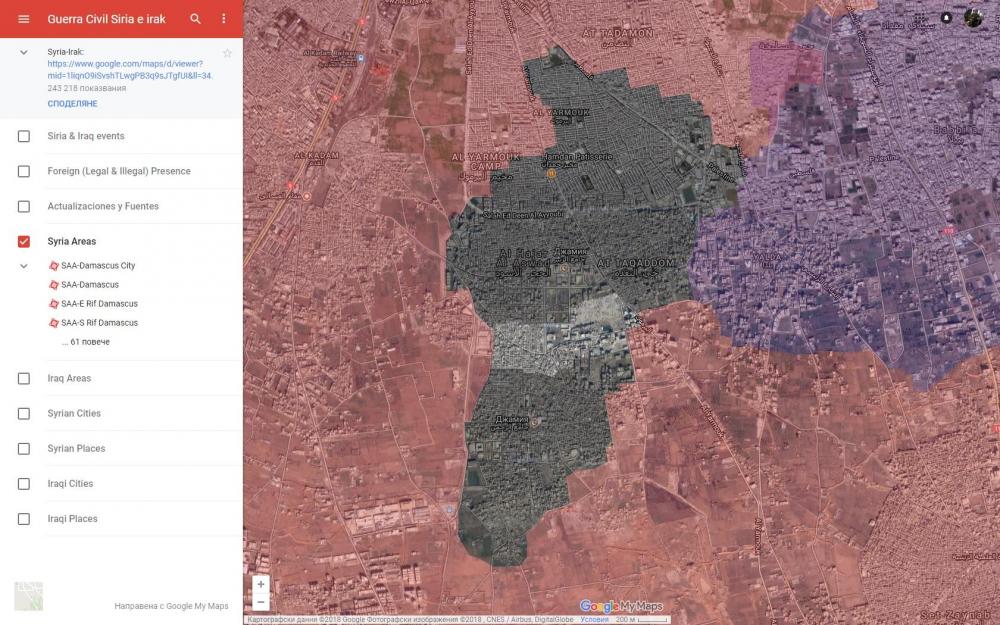Enable the Siria & Iraq events layer
Image resolution: width=1000 pixels, height=625 pixels.
[24, 136]
